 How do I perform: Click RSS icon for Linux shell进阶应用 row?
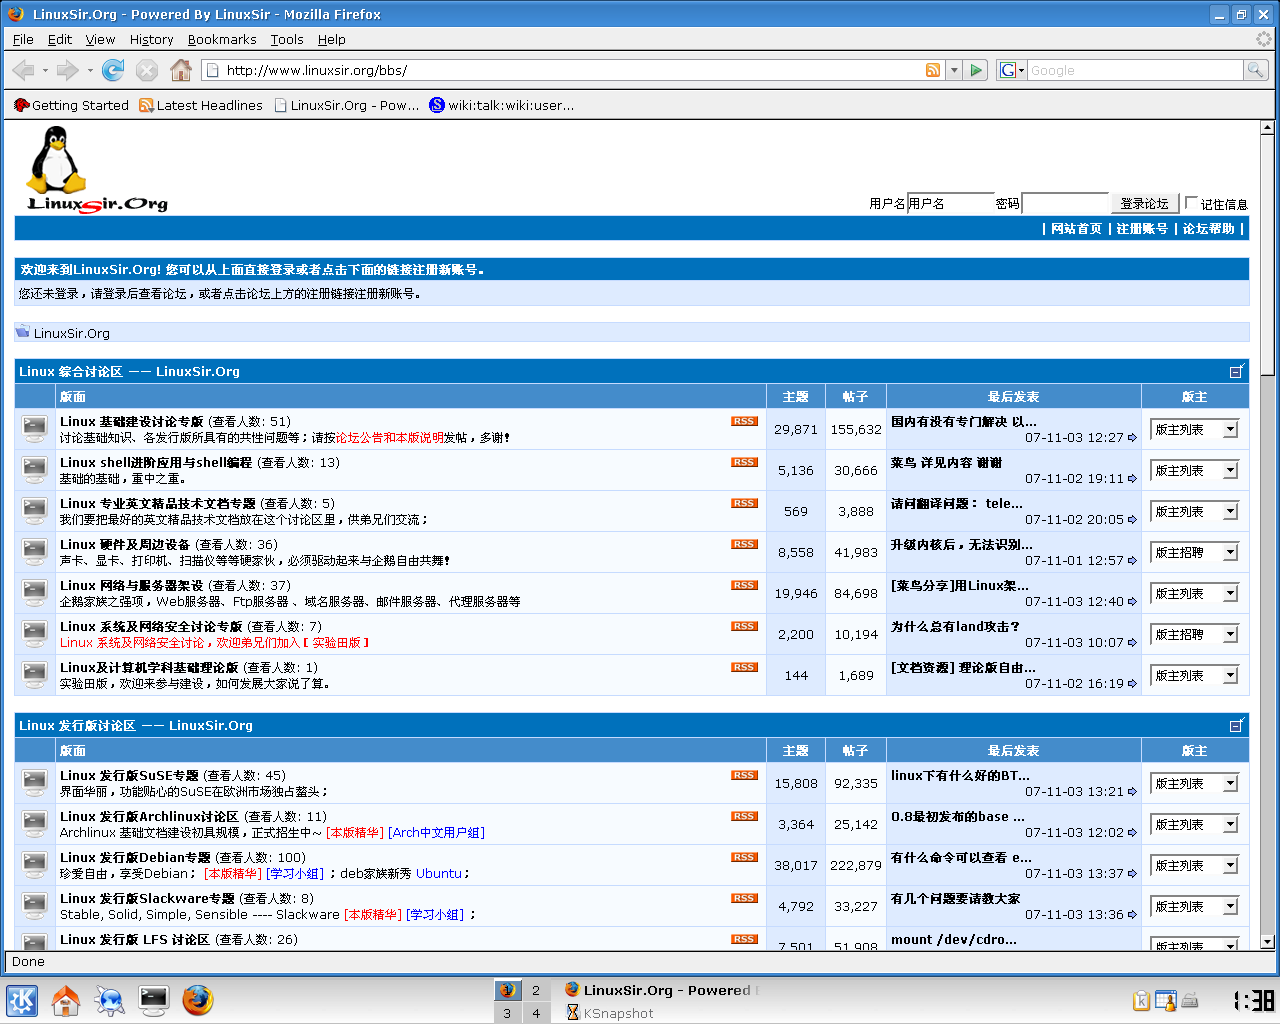(744, 462)
